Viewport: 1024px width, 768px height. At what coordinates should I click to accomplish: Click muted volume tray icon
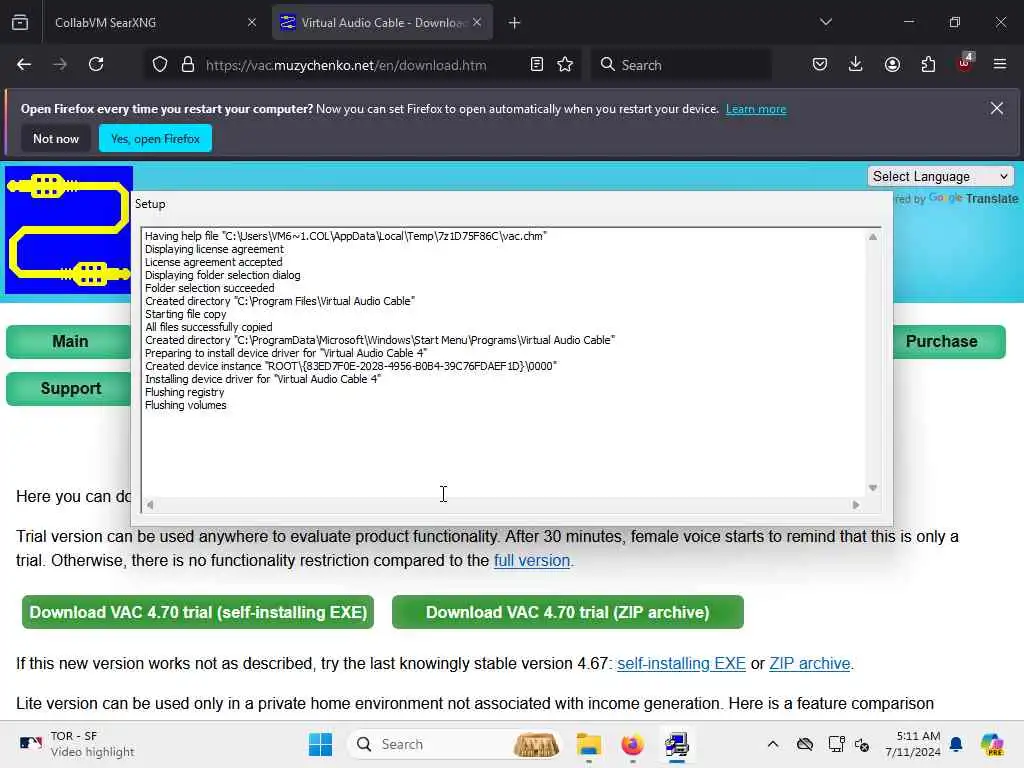click(x=861, y=744)
